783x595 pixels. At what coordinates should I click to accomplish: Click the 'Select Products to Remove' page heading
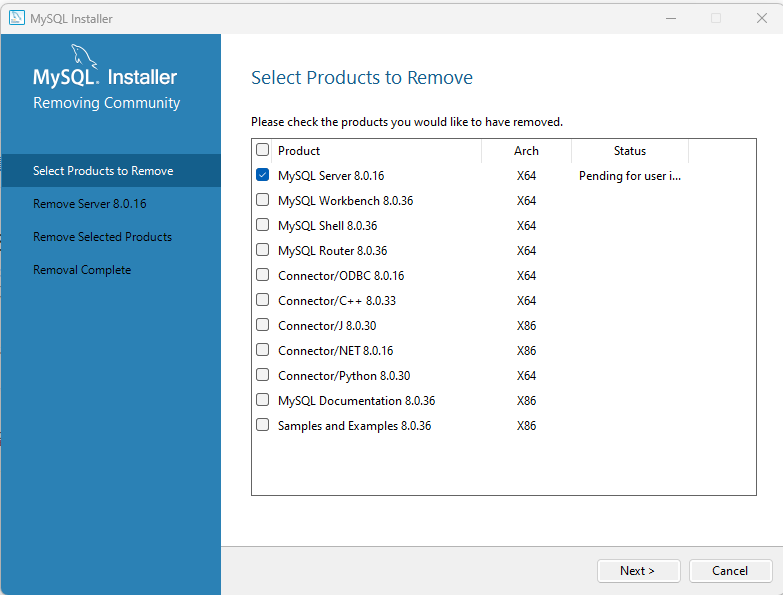click(x=362, y=77)
